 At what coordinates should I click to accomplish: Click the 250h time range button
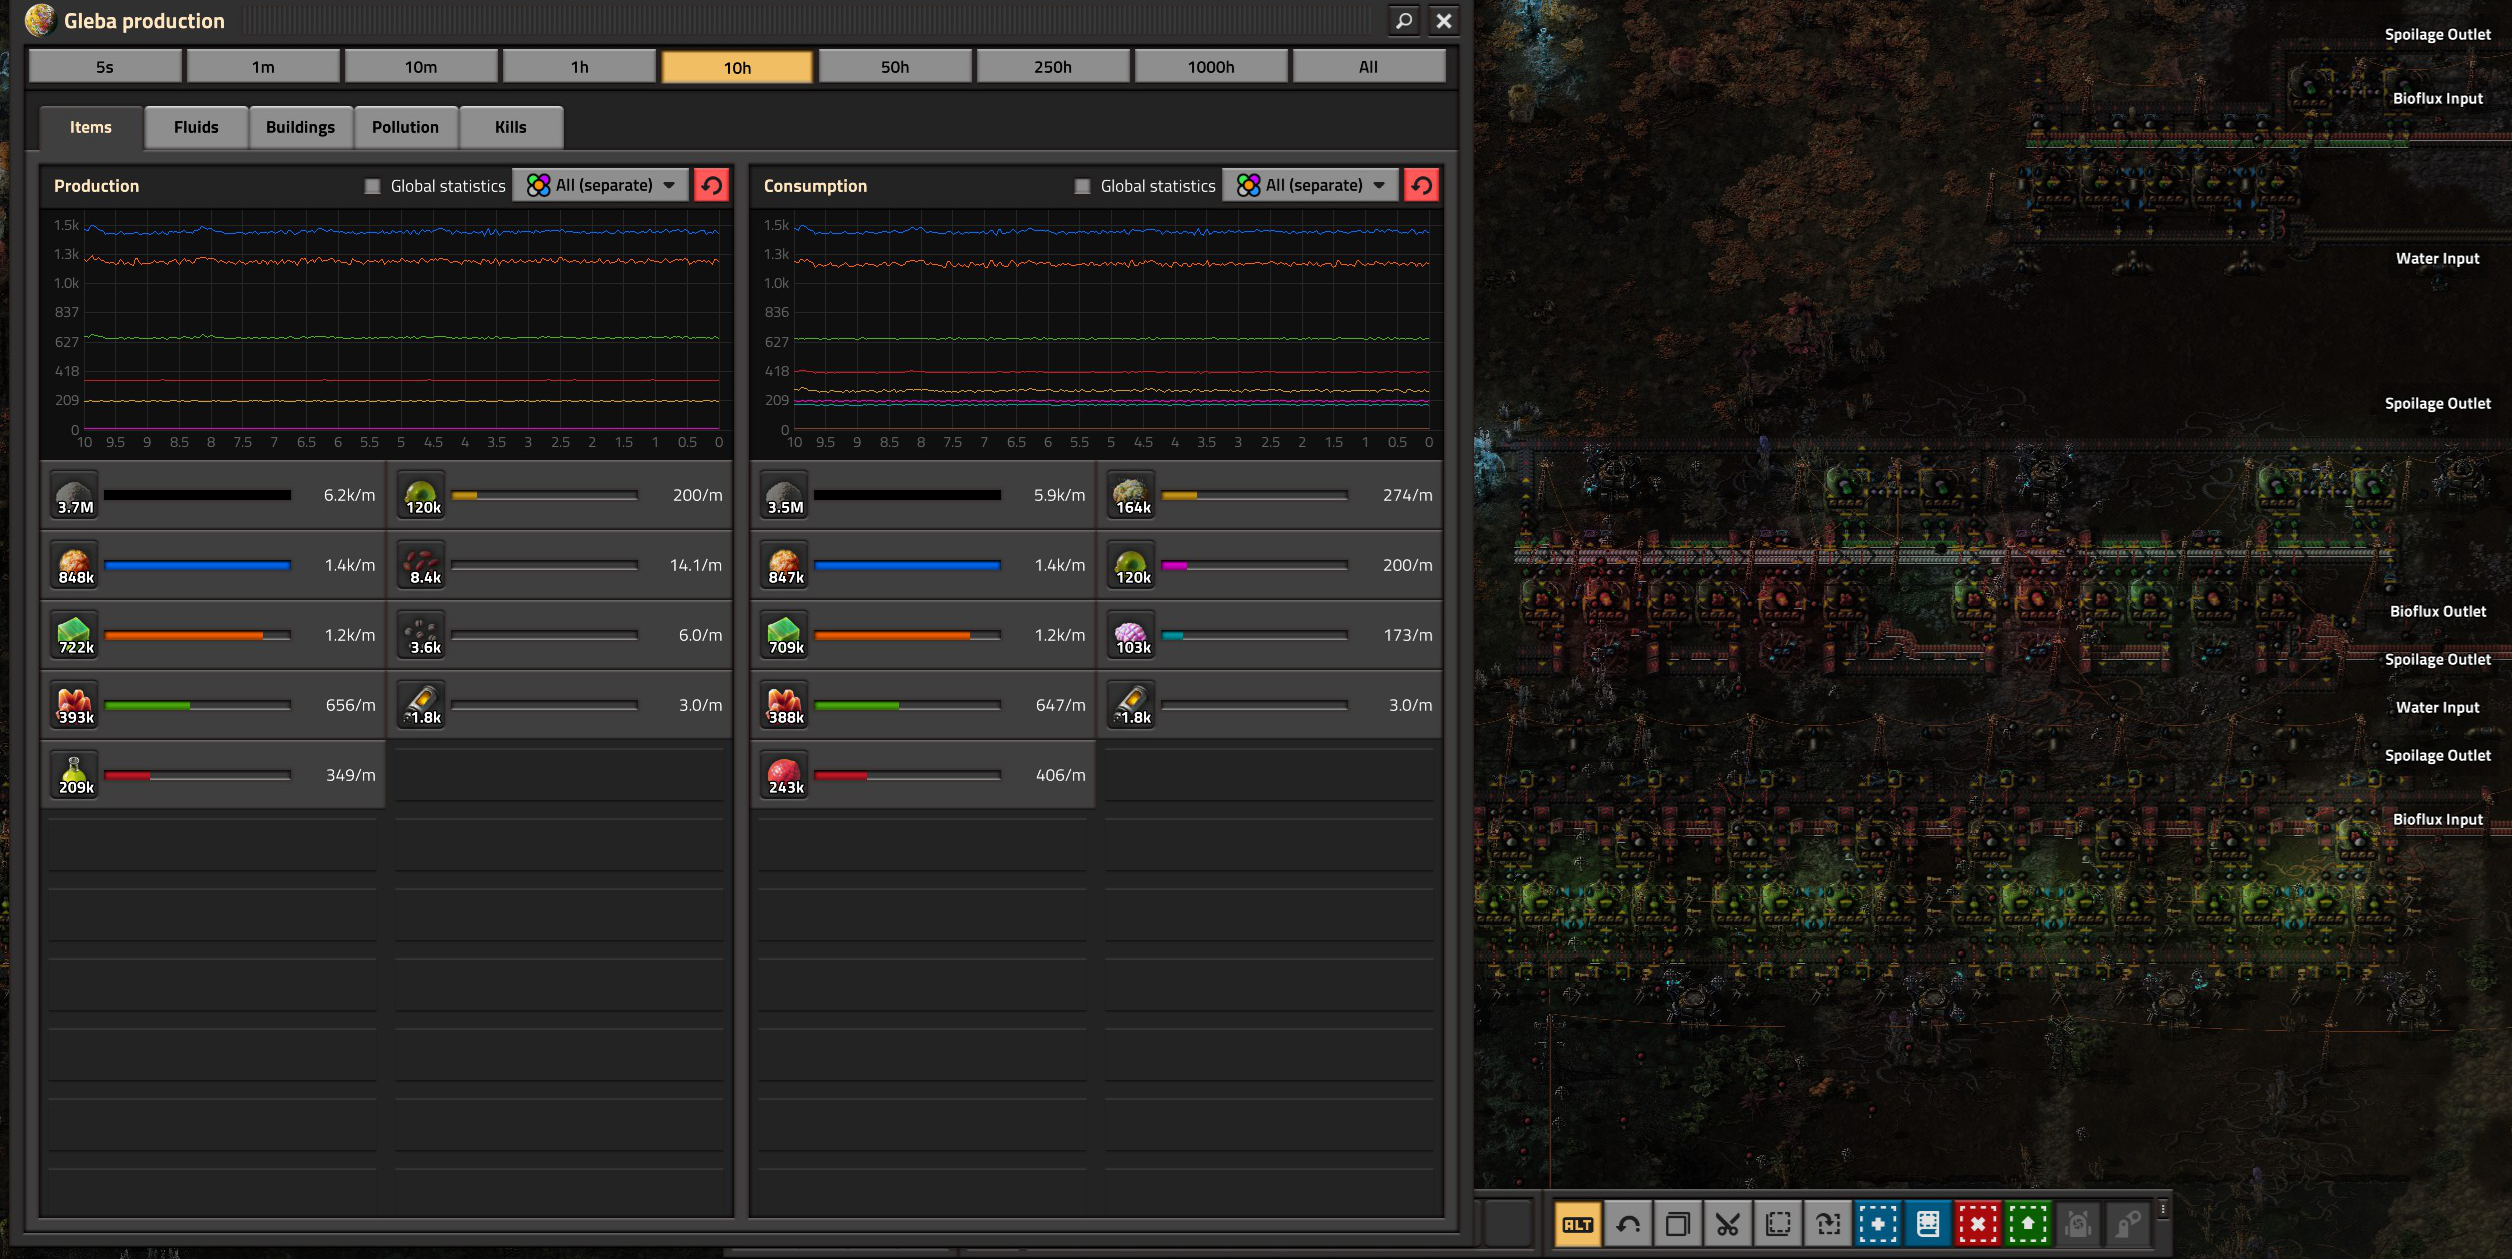pos(1053,67)
